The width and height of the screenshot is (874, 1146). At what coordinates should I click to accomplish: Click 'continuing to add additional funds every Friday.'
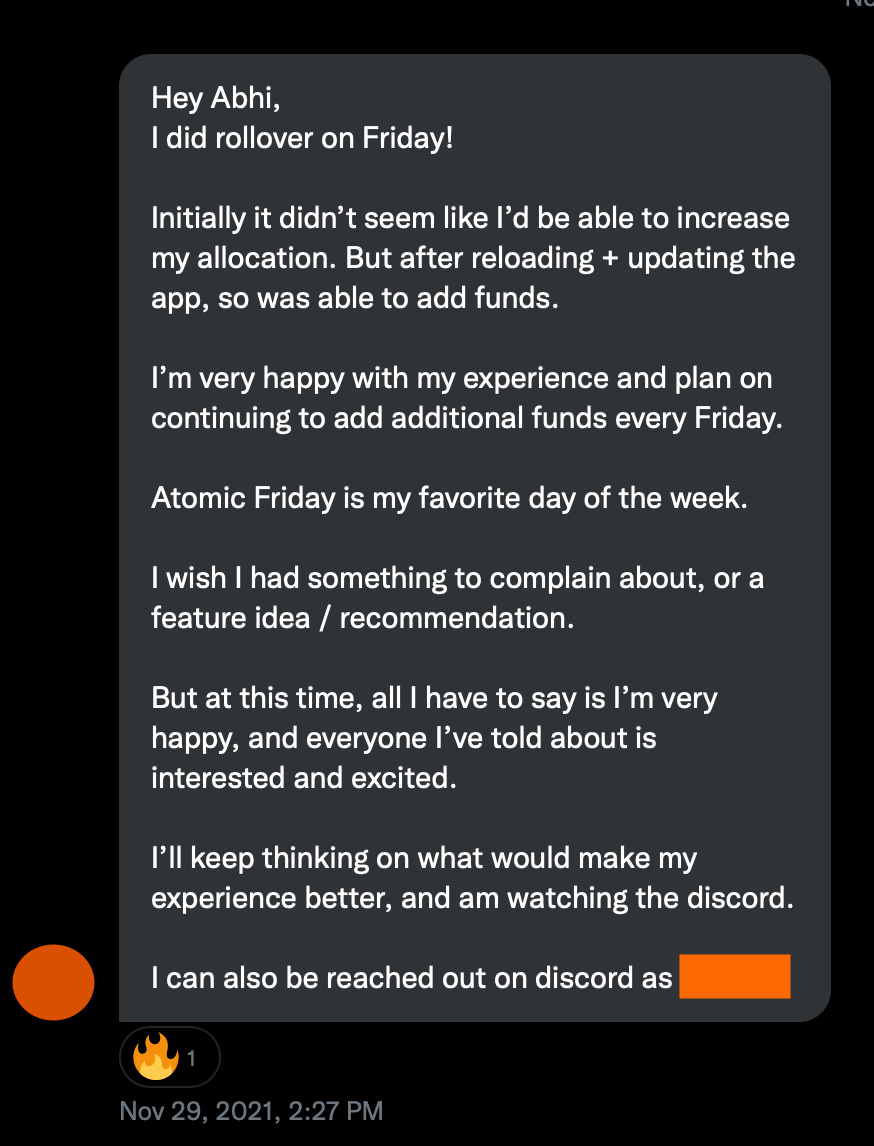[x=467, y=418]
